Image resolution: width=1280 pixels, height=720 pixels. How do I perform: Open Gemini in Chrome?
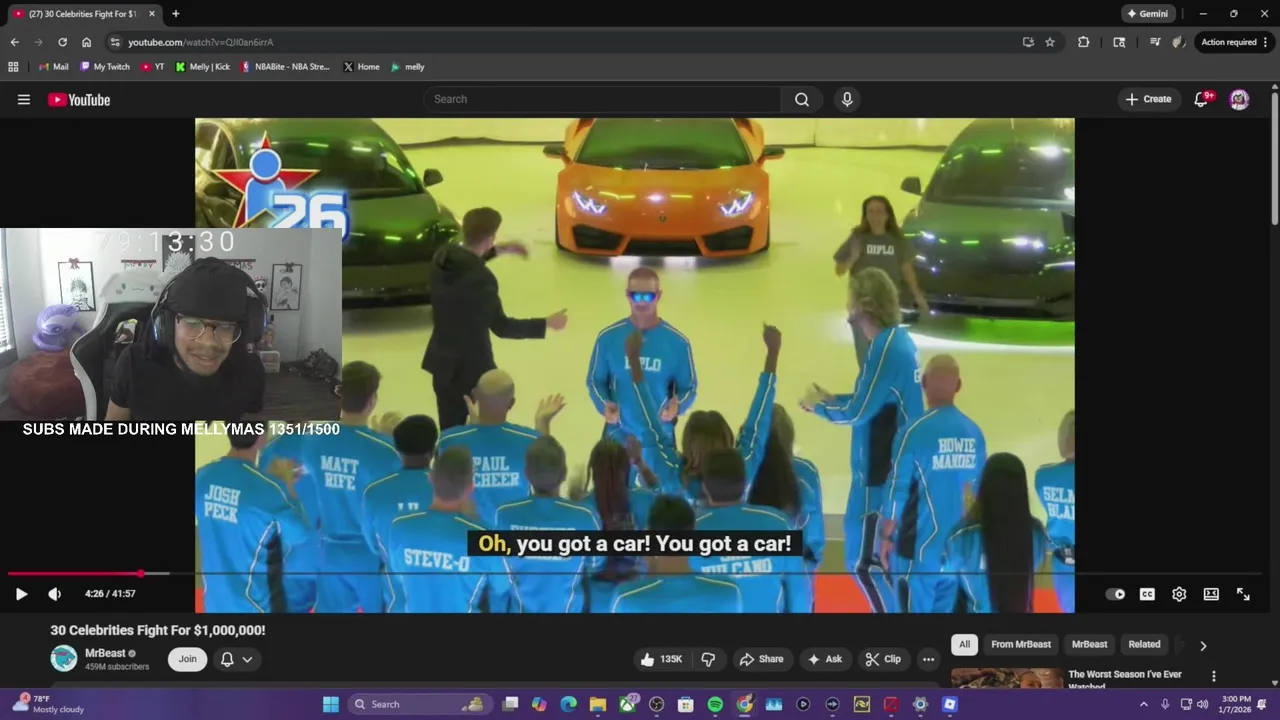pos(1147,14)
